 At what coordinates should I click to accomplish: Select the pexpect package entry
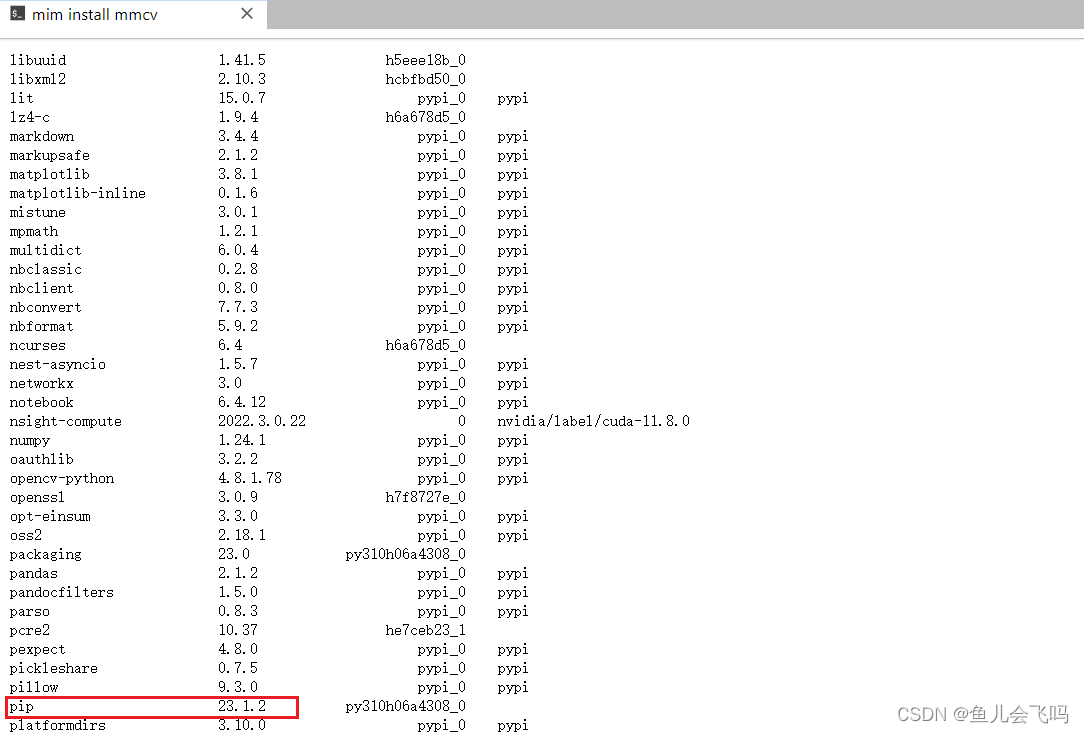click(x=36, y=649)
